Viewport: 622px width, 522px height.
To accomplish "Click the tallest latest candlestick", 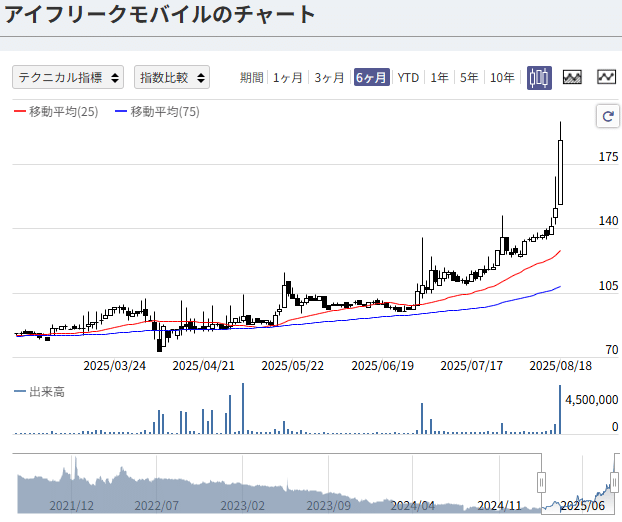I will click(x=561, y=172).
